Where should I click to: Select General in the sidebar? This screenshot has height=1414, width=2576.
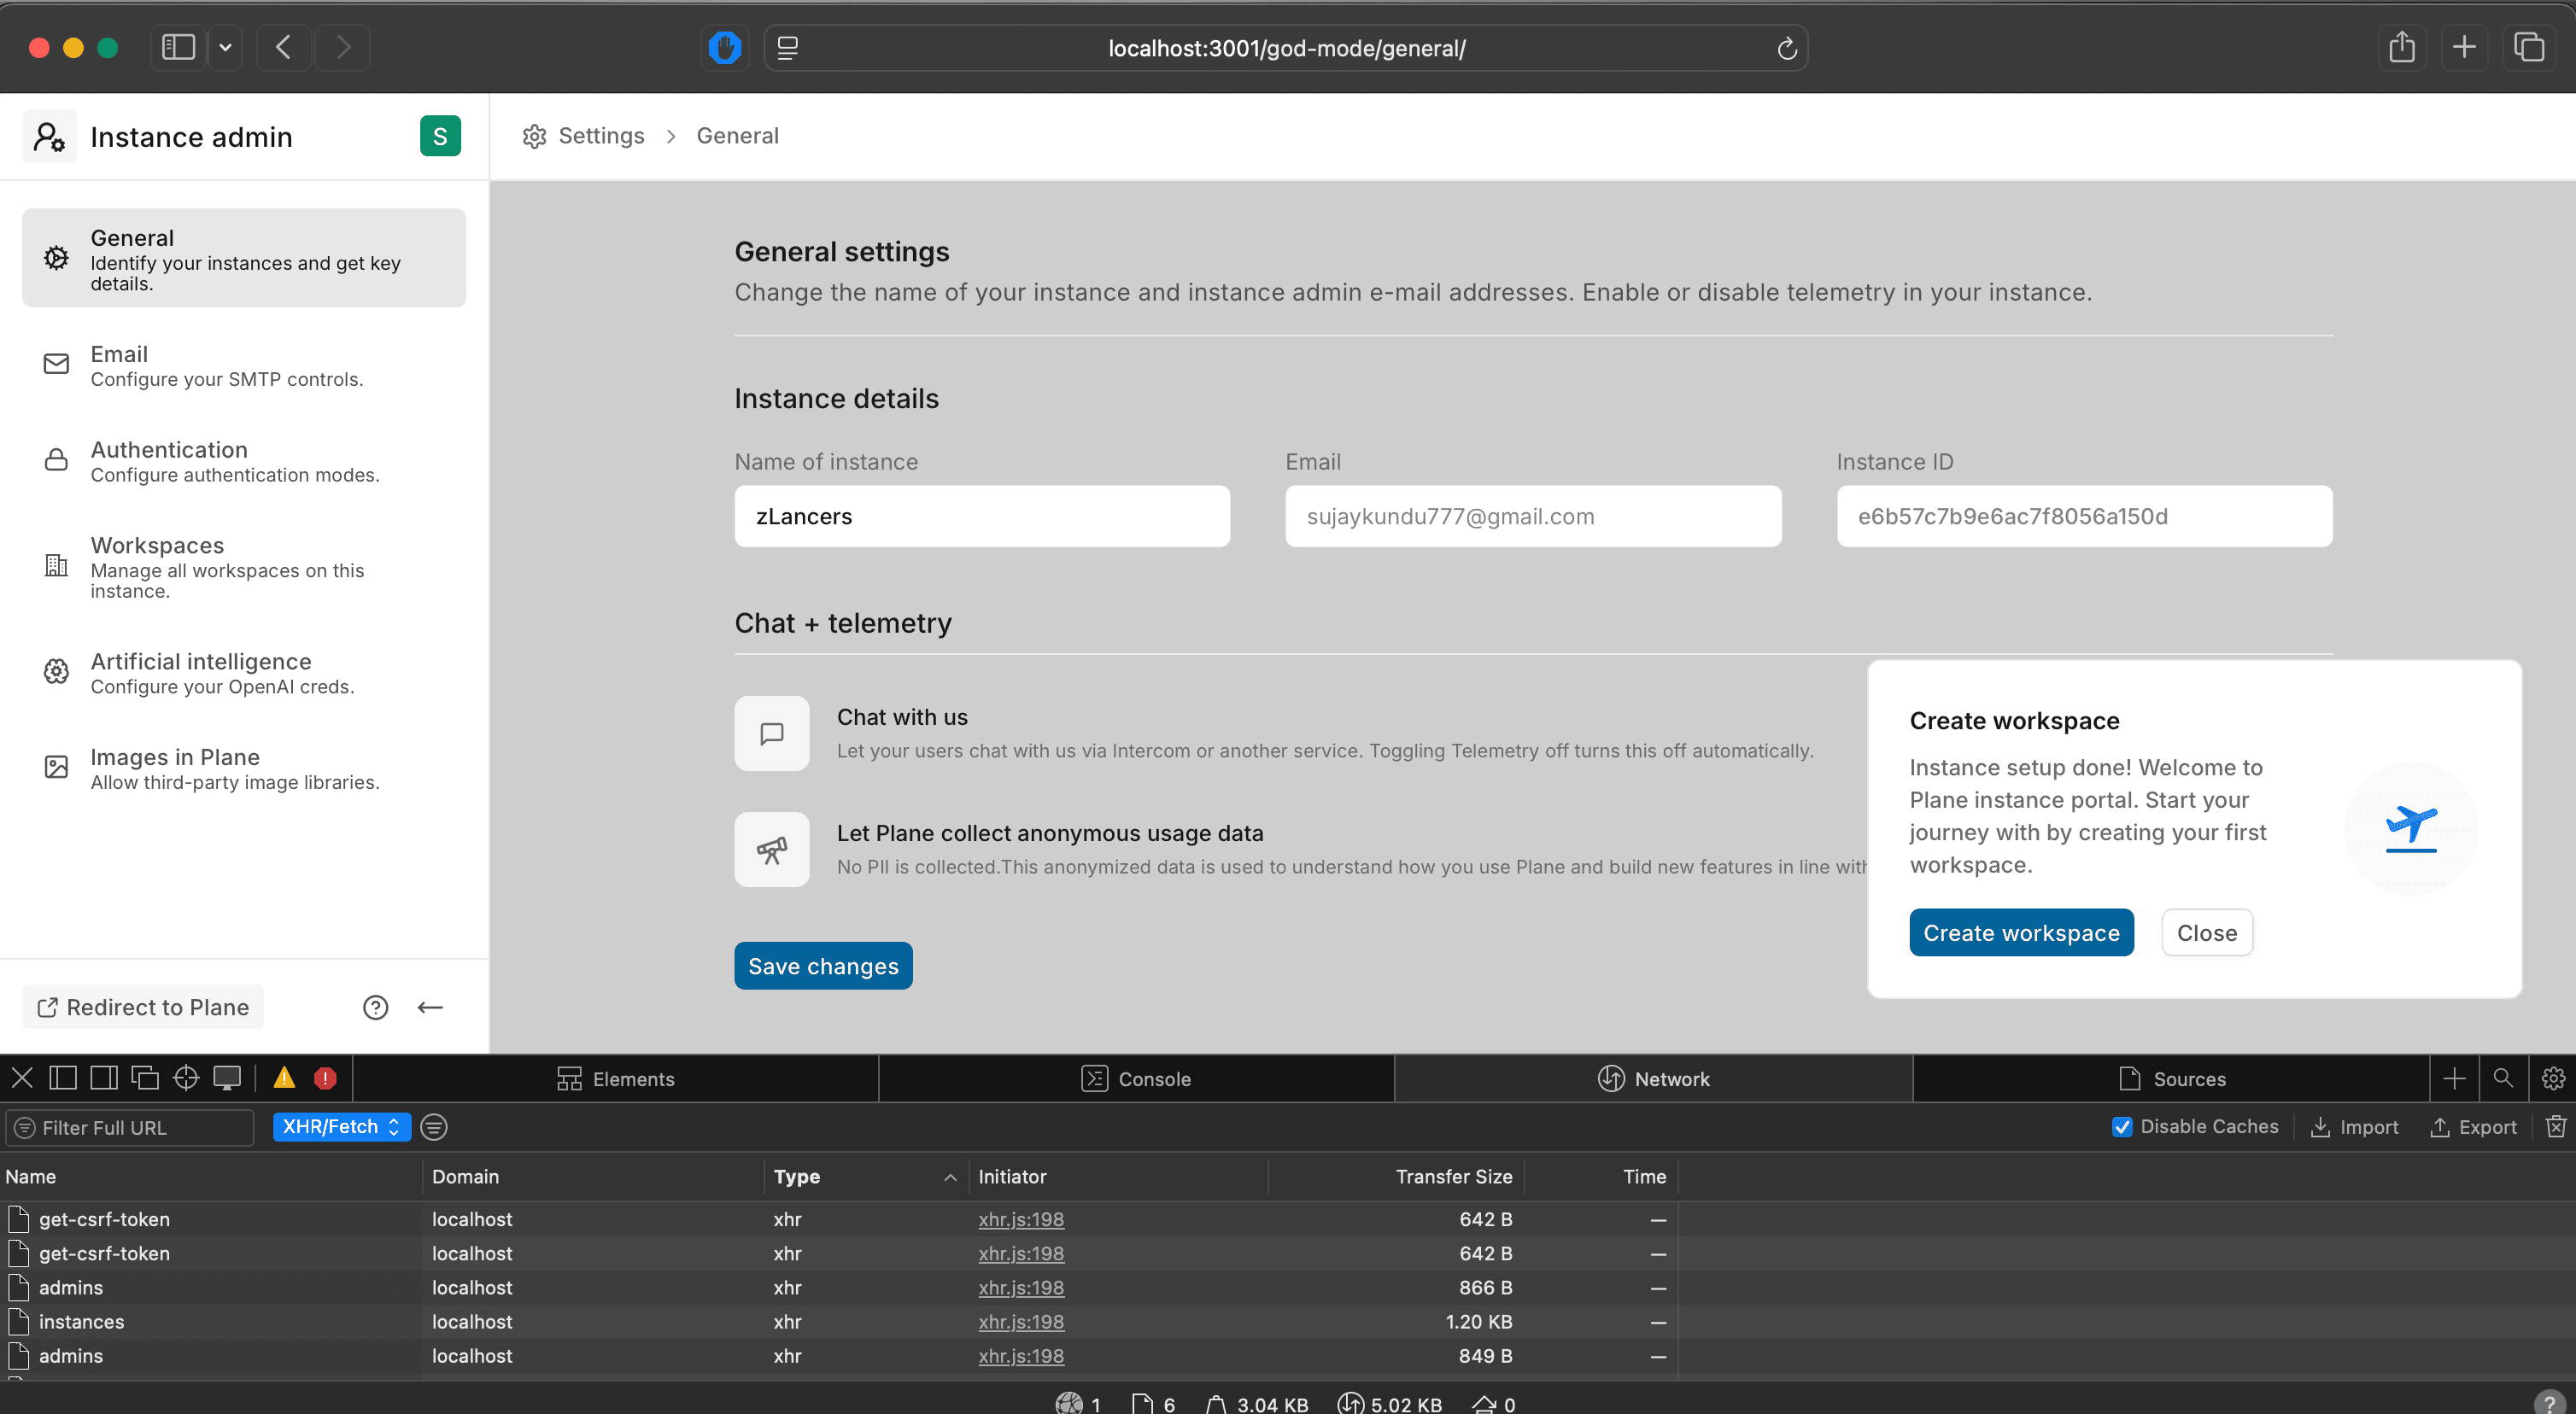click(x=244, y=258)
